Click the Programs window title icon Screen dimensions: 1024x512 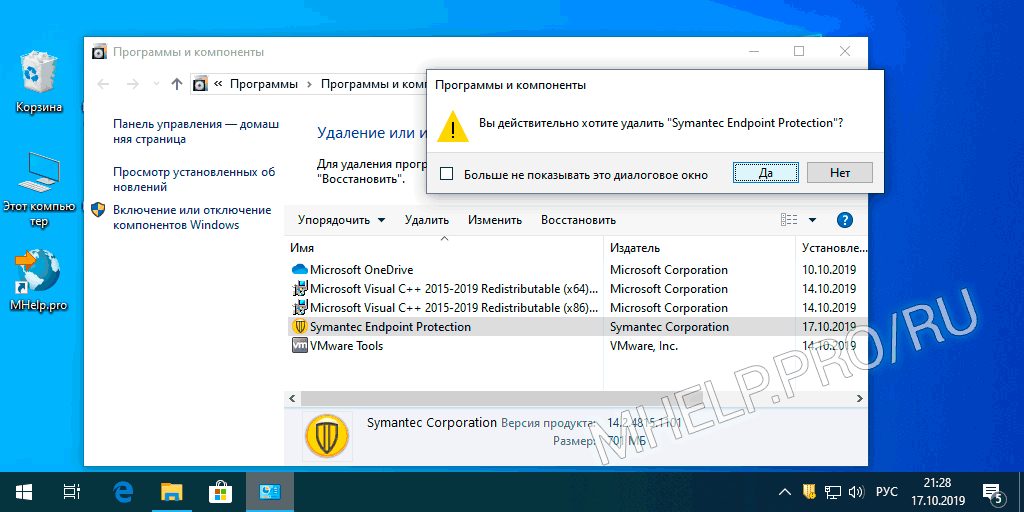[x=99, y=52]
